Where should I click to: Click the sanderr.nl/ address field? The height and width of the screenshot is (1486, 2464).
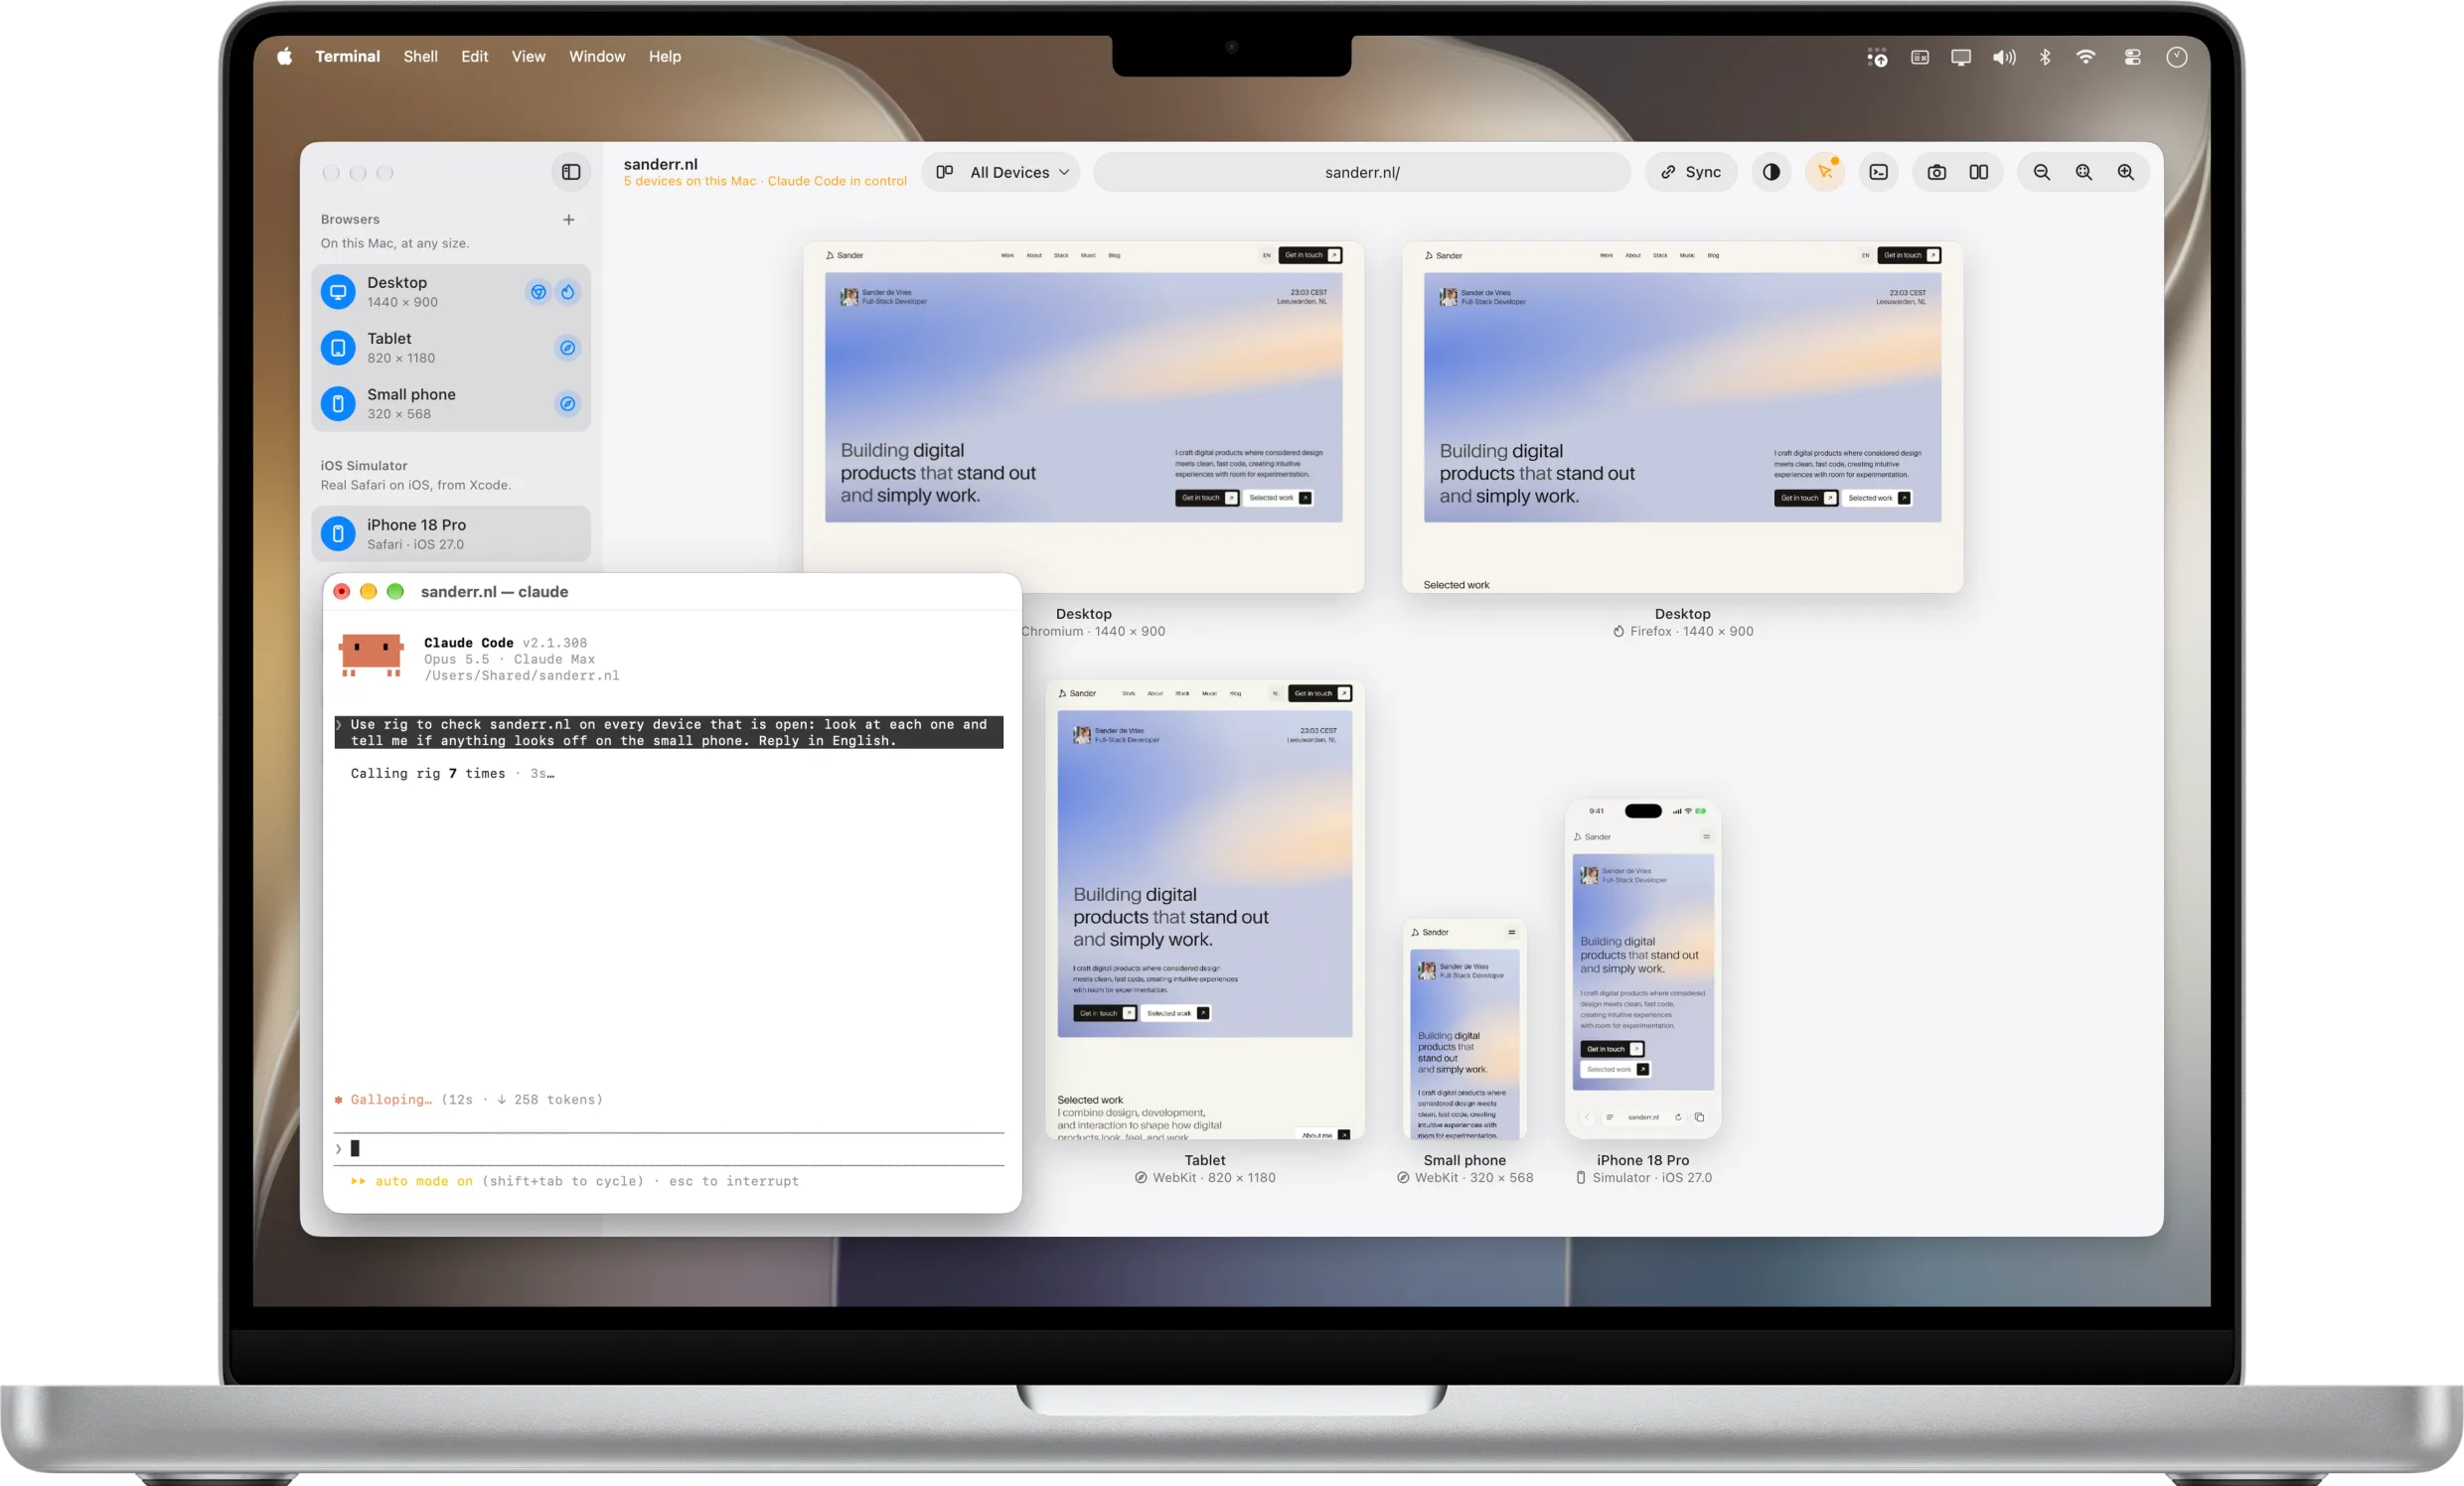(x=1362, y=172)
